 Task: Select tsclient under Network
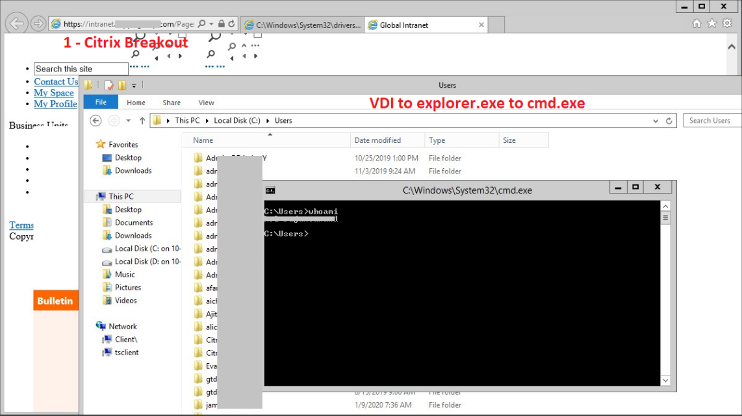pyautogui.click(x=121, y=353)
